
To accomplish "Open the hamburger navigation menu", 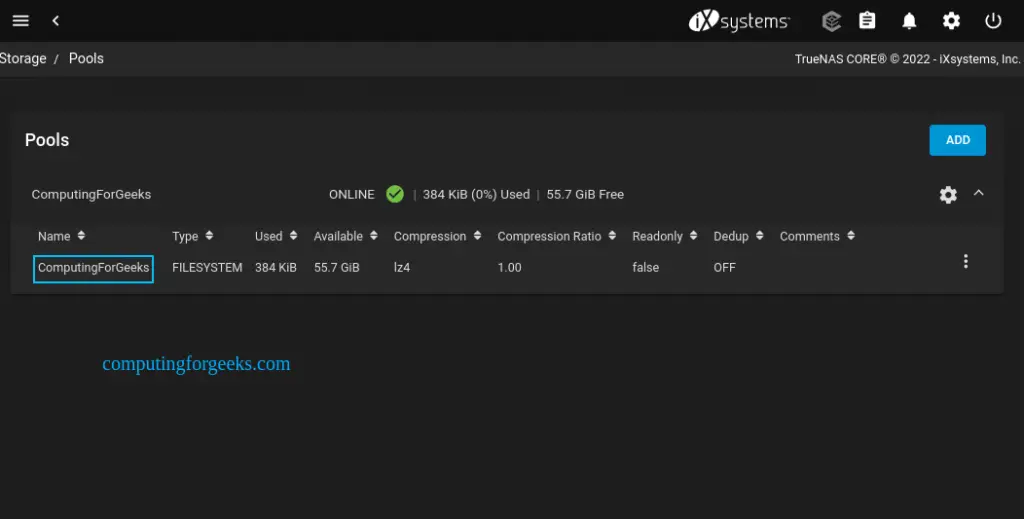I will (21, 21).
